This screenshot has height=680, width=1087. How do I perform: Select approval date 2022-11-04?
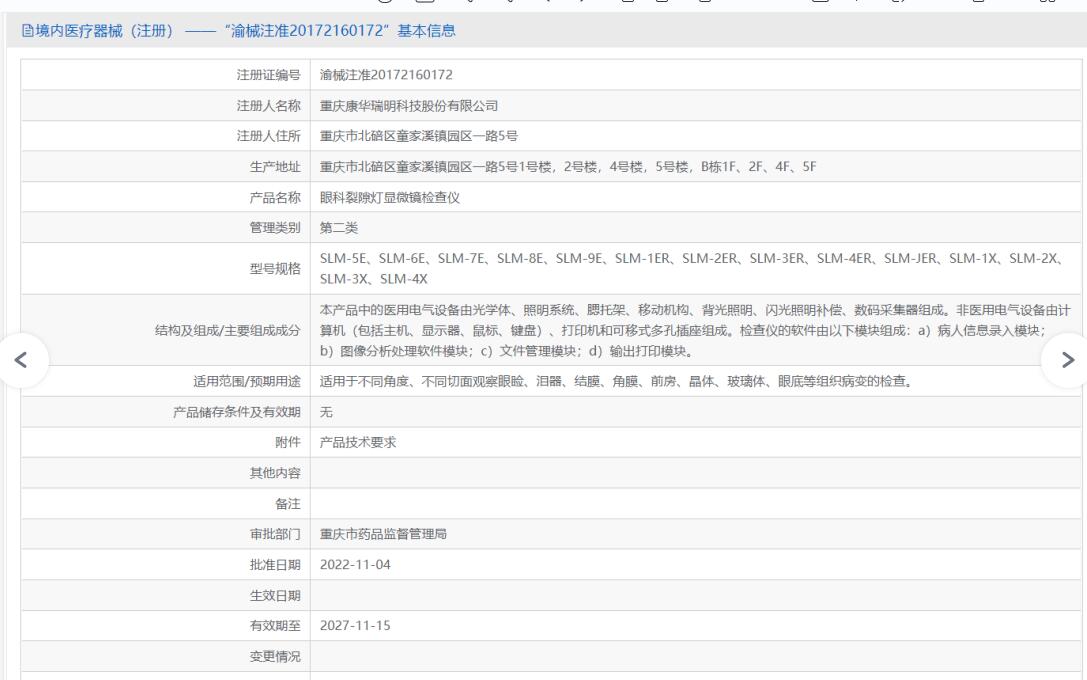point(355,565)
